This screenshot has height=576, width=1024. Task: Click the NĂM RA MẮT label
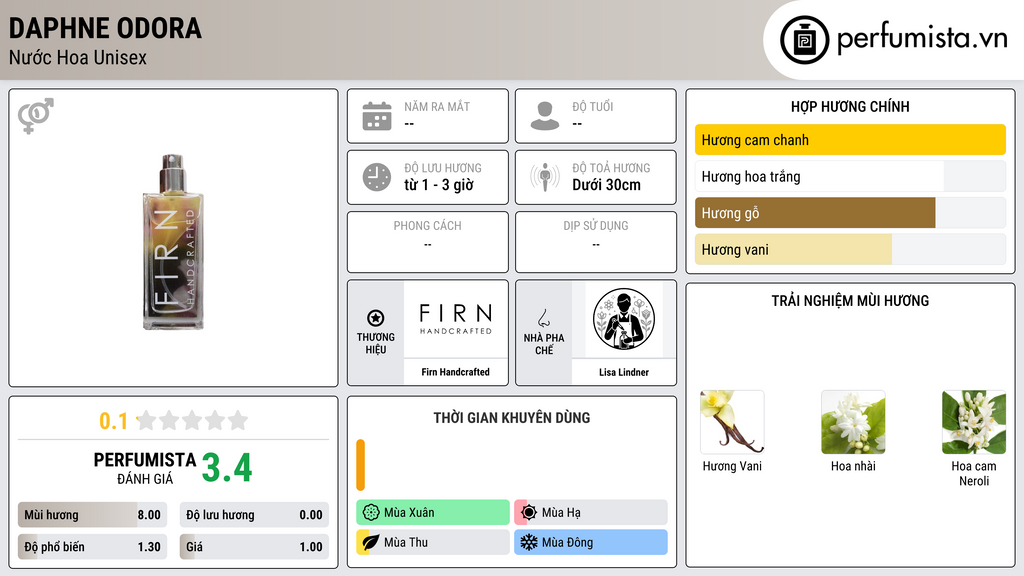coord(437,106)
